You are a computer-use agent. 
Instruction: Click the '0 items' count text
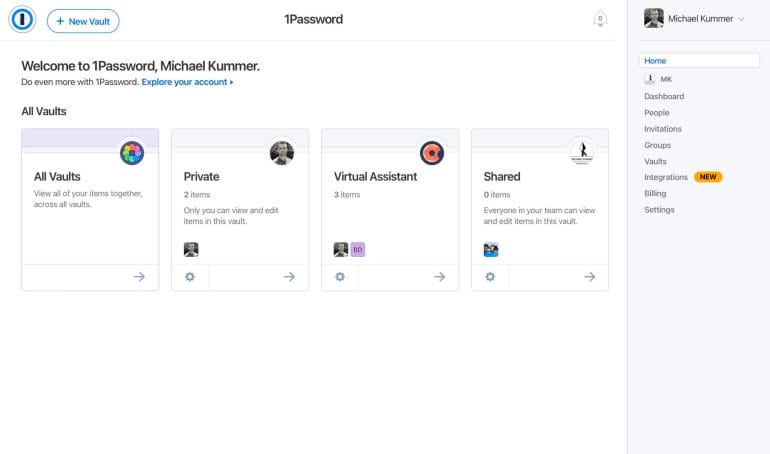pos(496,195)
